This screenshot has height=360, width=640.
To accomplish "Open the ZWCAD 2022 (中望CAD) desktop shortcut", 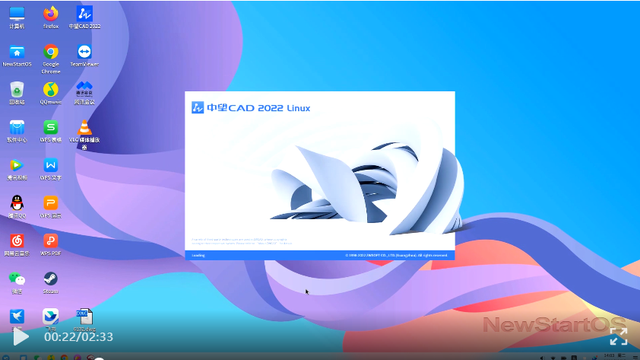I will [x=84, y=18].
